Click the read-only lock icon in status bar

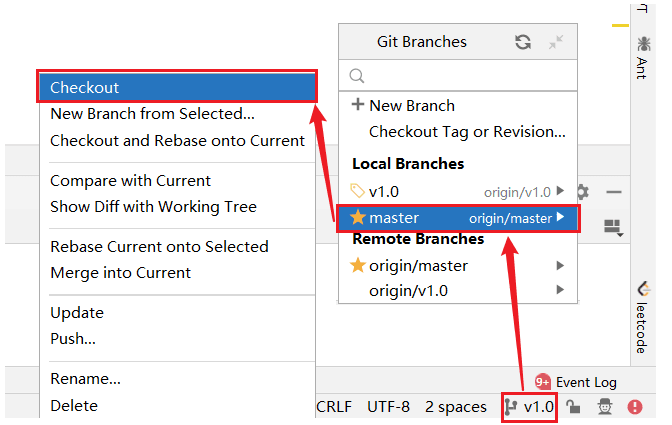pos(574,407)
